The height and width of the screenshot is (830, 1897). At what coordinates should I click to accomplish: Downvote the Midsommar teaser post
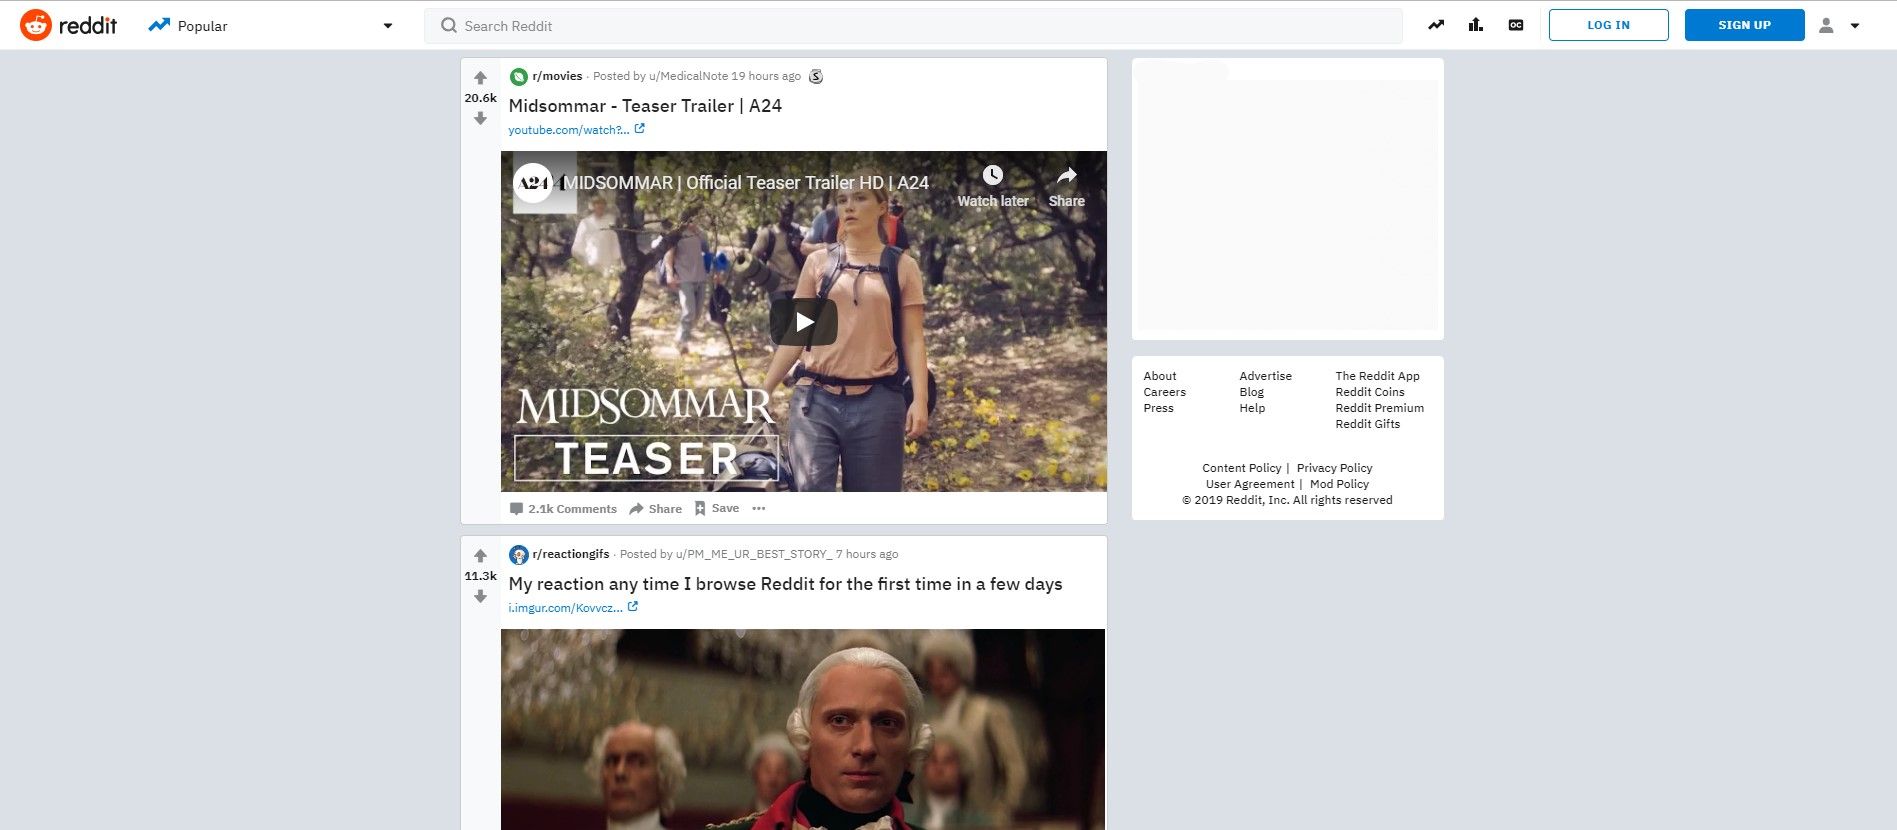[x=480, y=118]
